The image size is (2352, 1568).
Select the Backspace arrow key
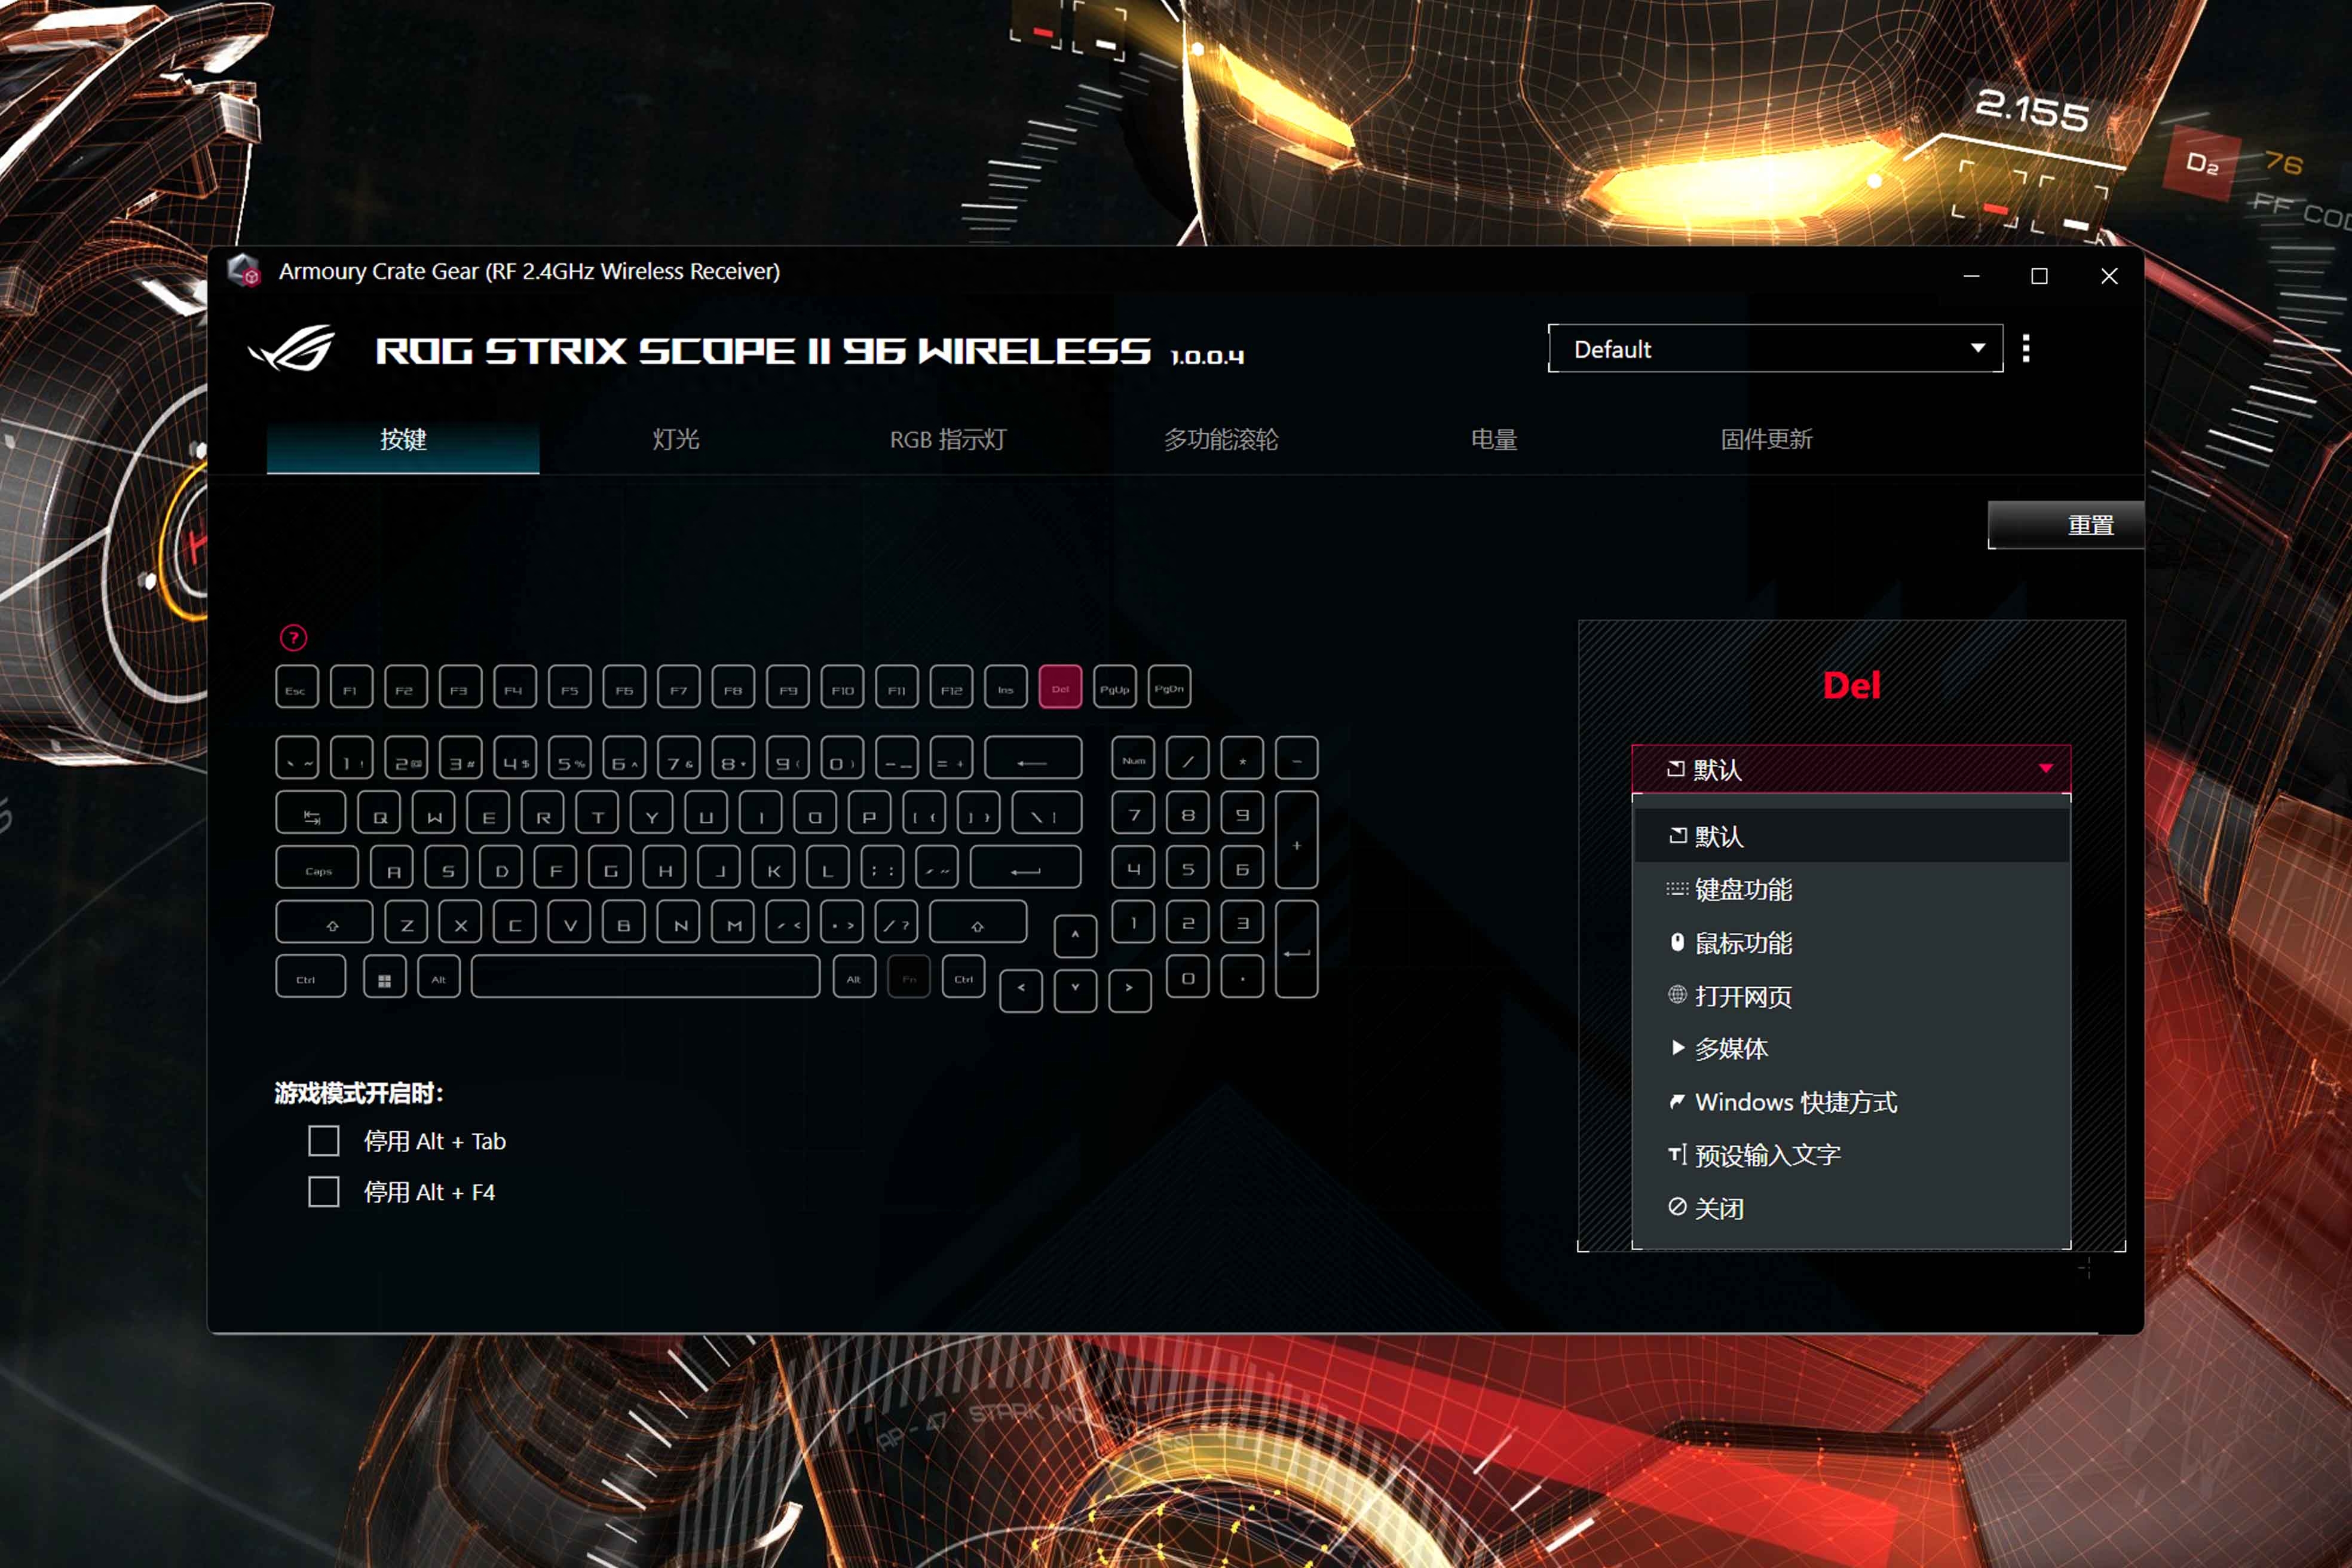click(x=1033, y=759)
